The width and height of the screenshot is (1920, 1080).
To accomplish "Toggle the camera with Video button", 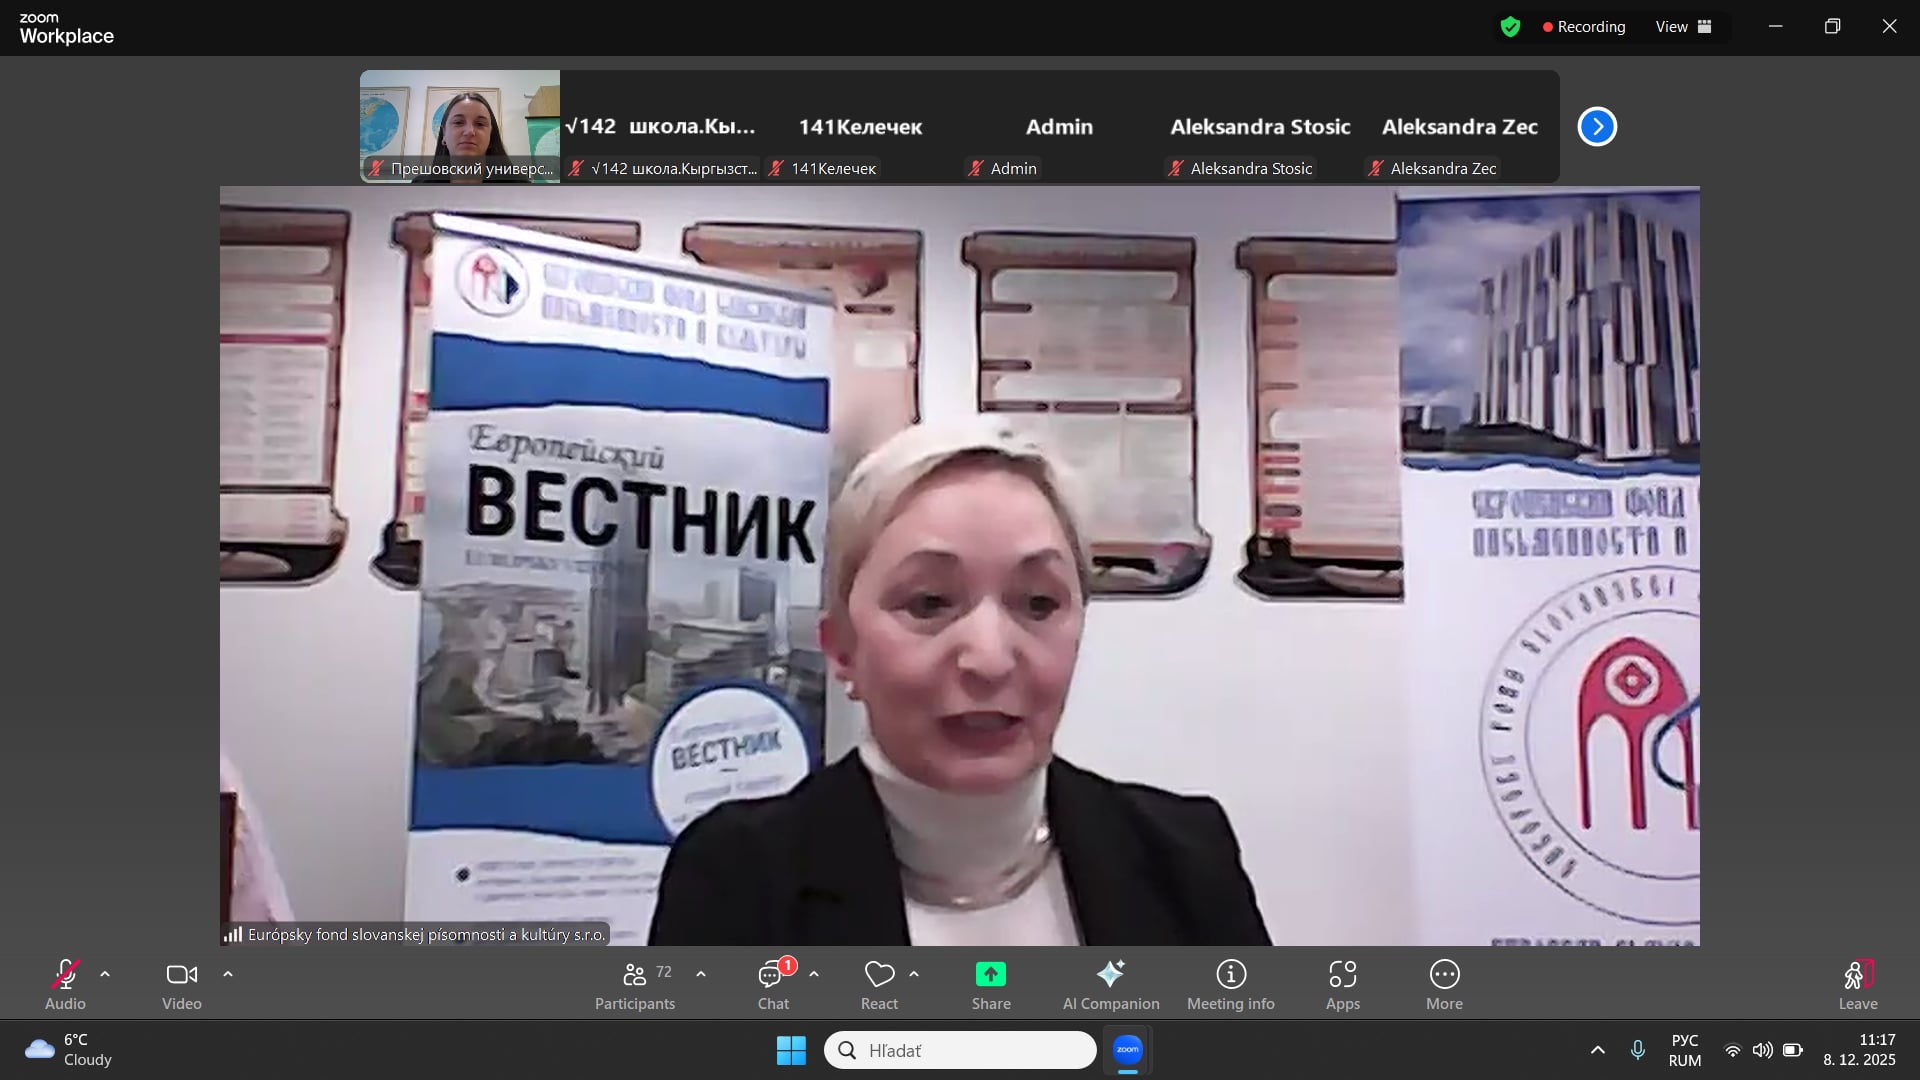I will pos(182,985).
